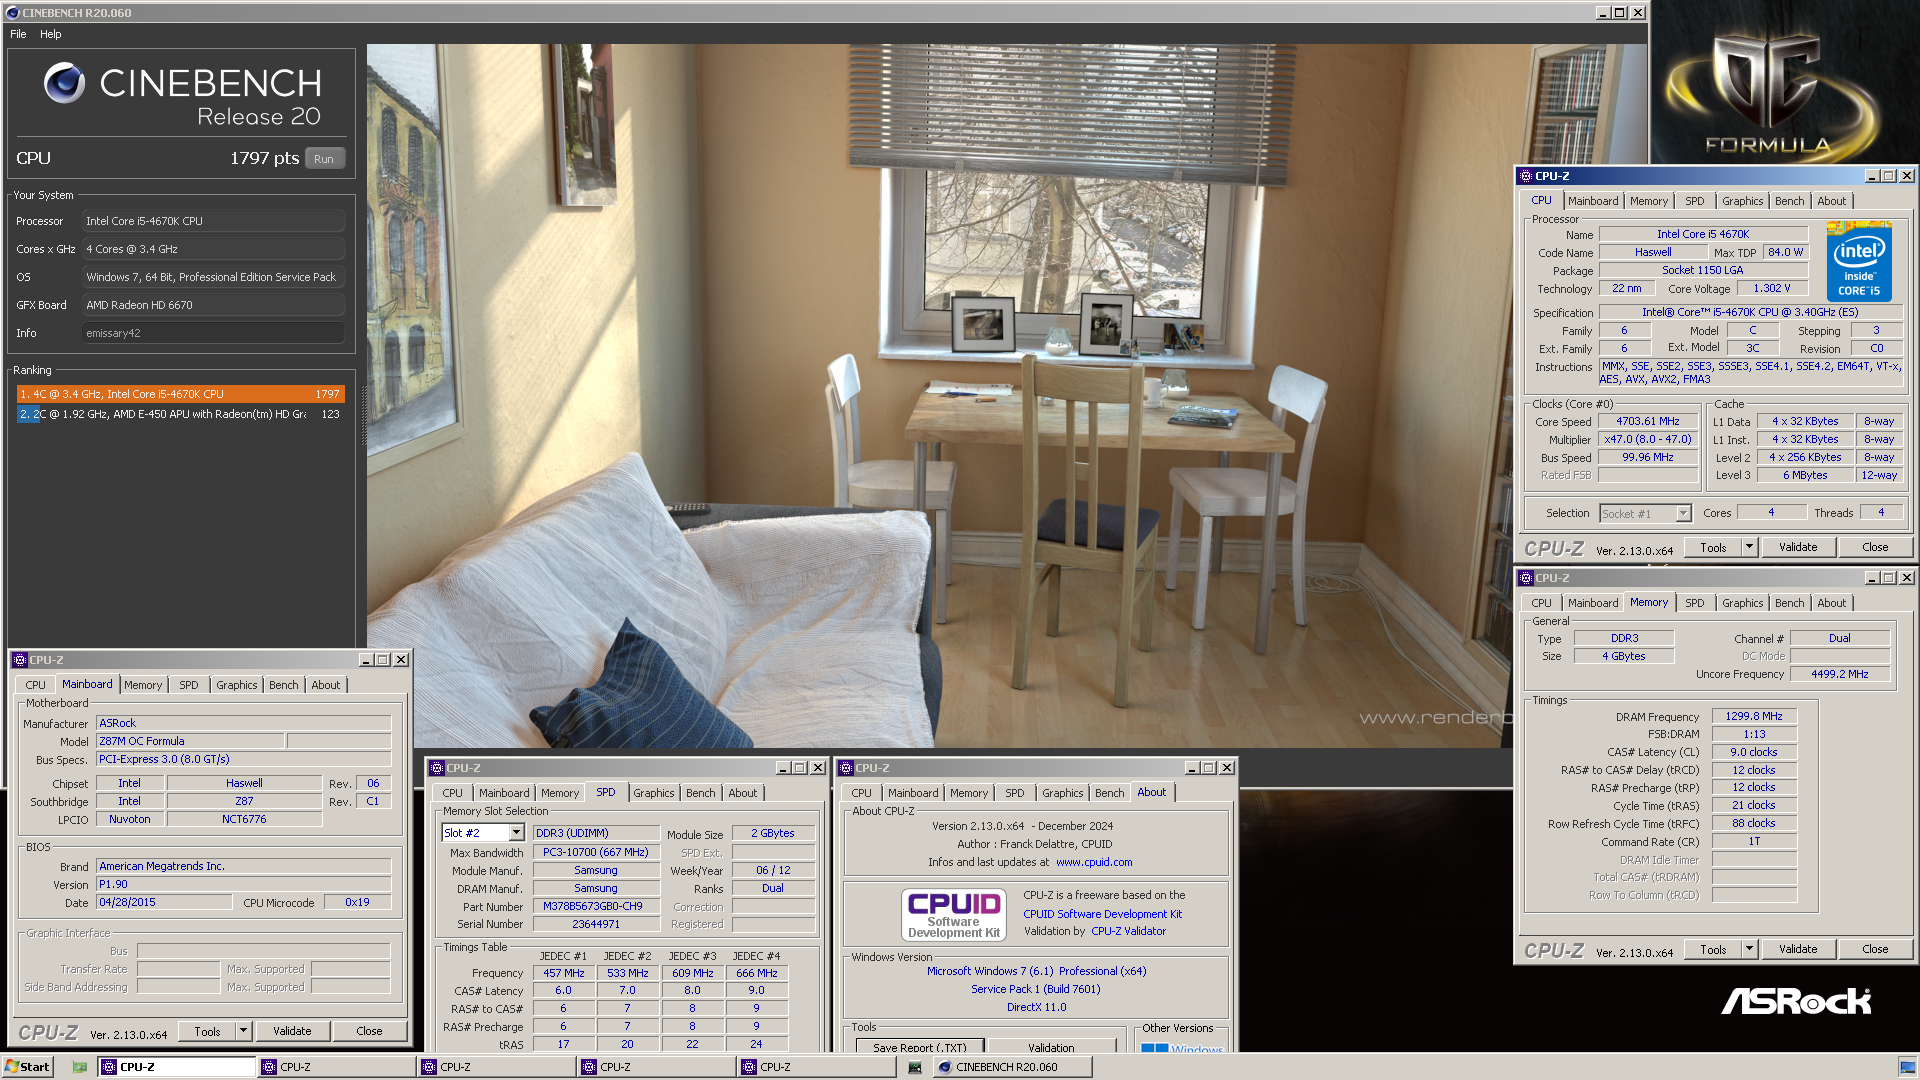The width and height of the screenshot is (1920, 1080).
Task: Click Validate in the Memory CPU-Z window
Action: (x=1798, y=949)
